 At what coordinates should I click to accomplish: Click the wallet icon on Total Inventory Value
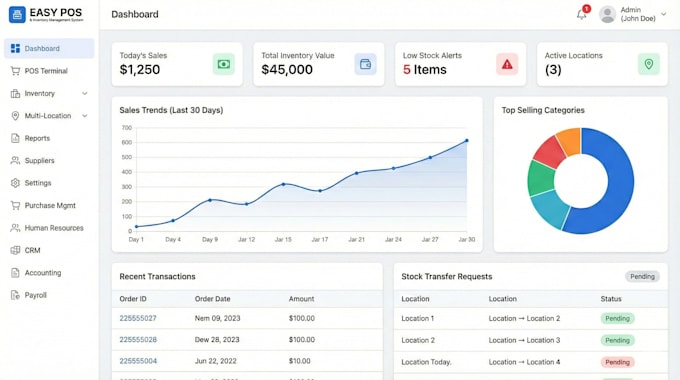coord(365,64)
